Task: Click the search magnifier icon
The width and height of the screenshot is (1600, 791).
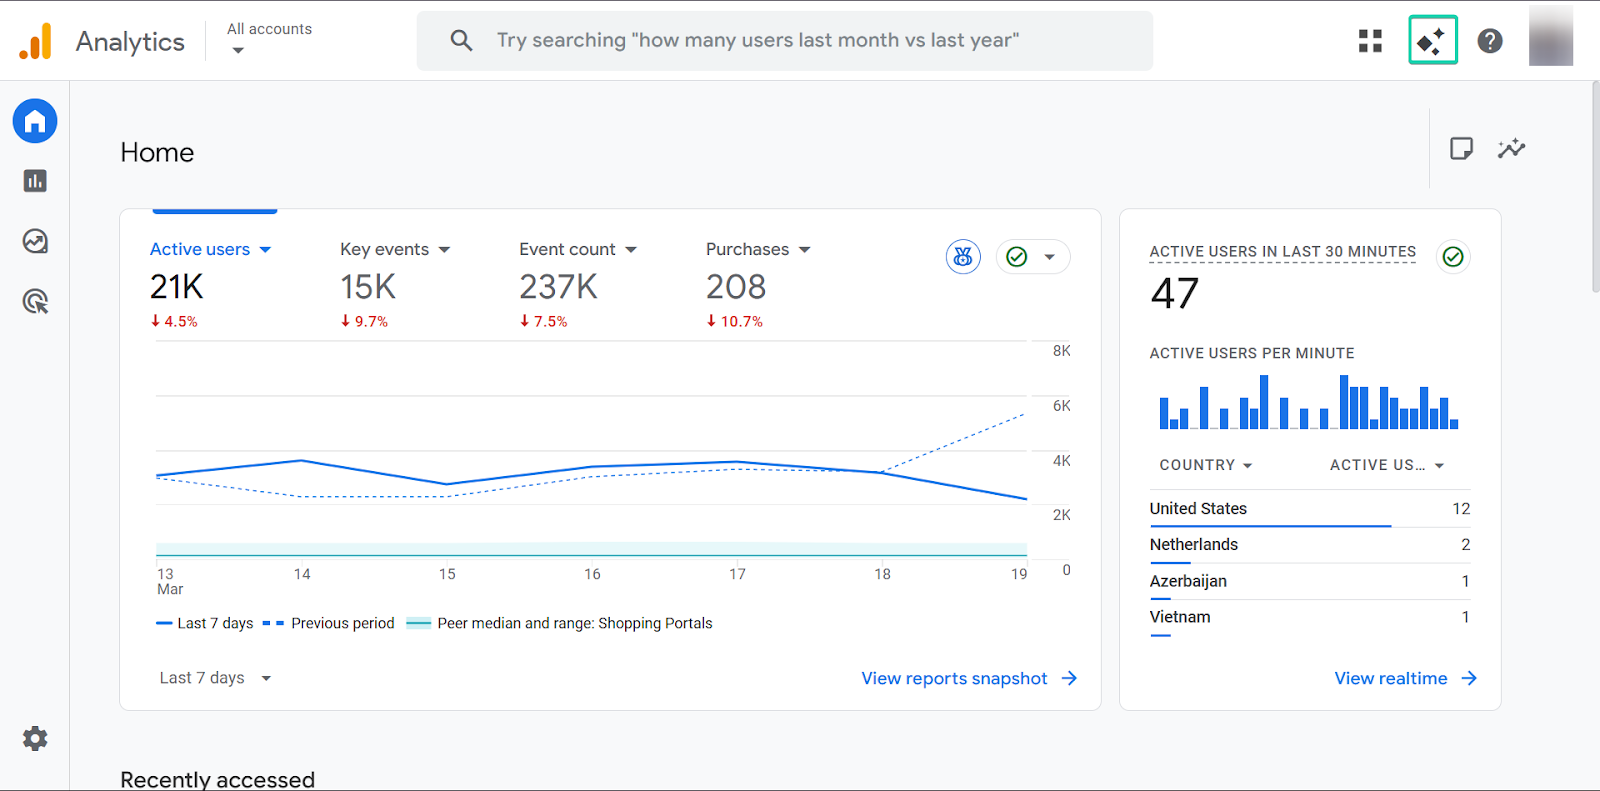Action: click(461, 40)
